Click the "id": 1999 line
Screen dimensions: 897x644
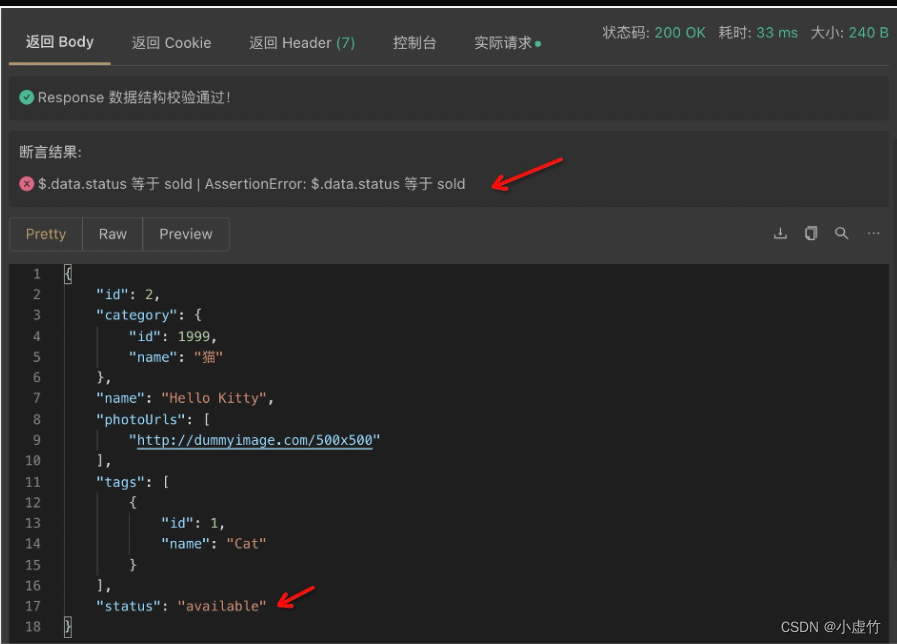point(173,336)
